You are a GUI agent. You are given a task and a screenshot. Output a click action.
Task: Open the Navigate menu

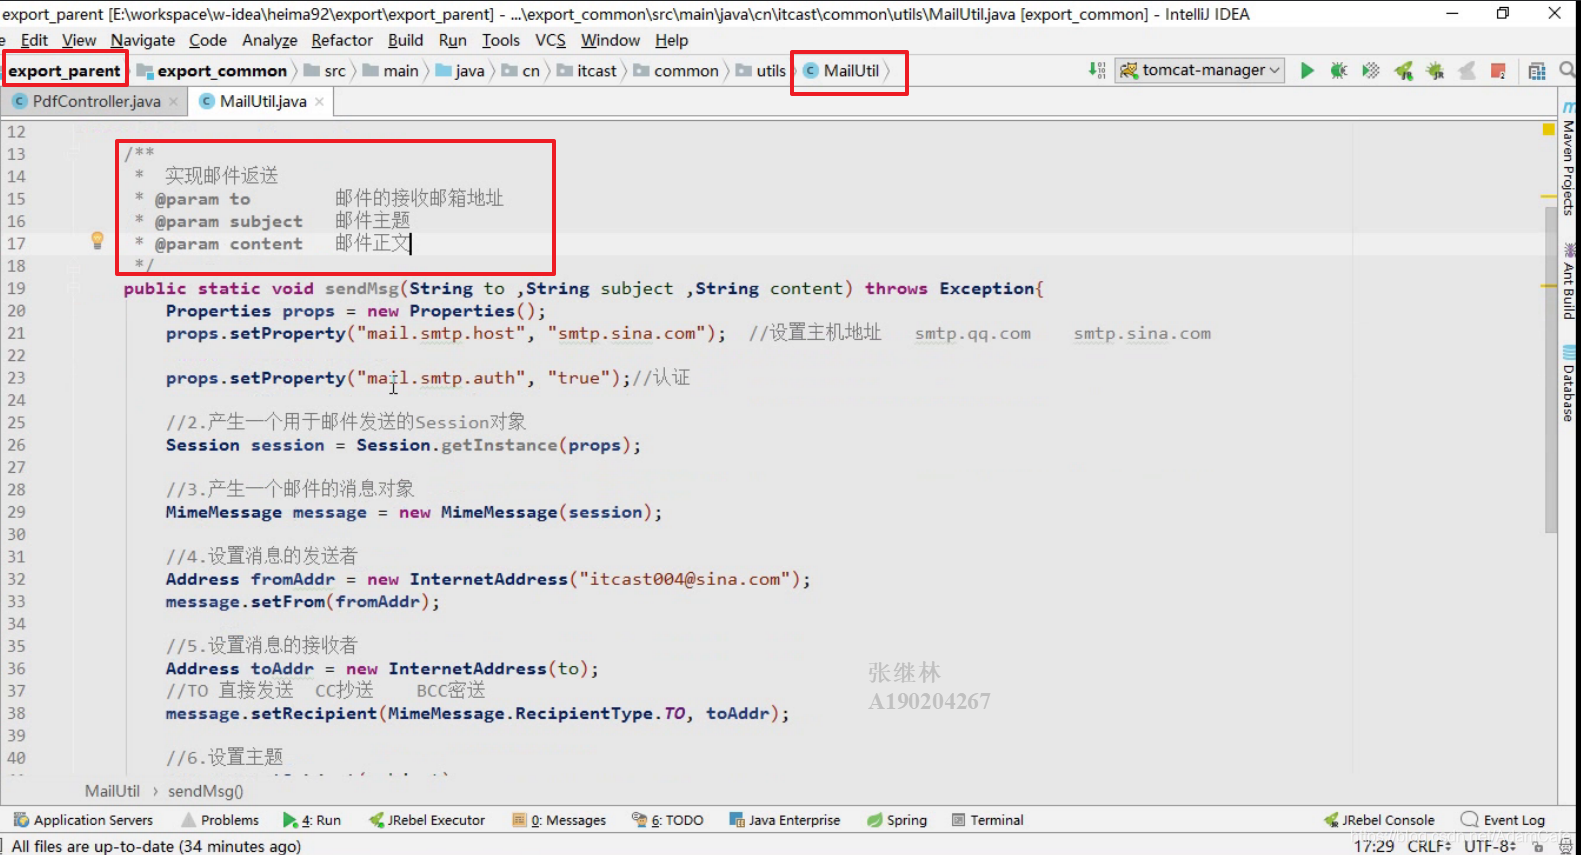(143, 40)
